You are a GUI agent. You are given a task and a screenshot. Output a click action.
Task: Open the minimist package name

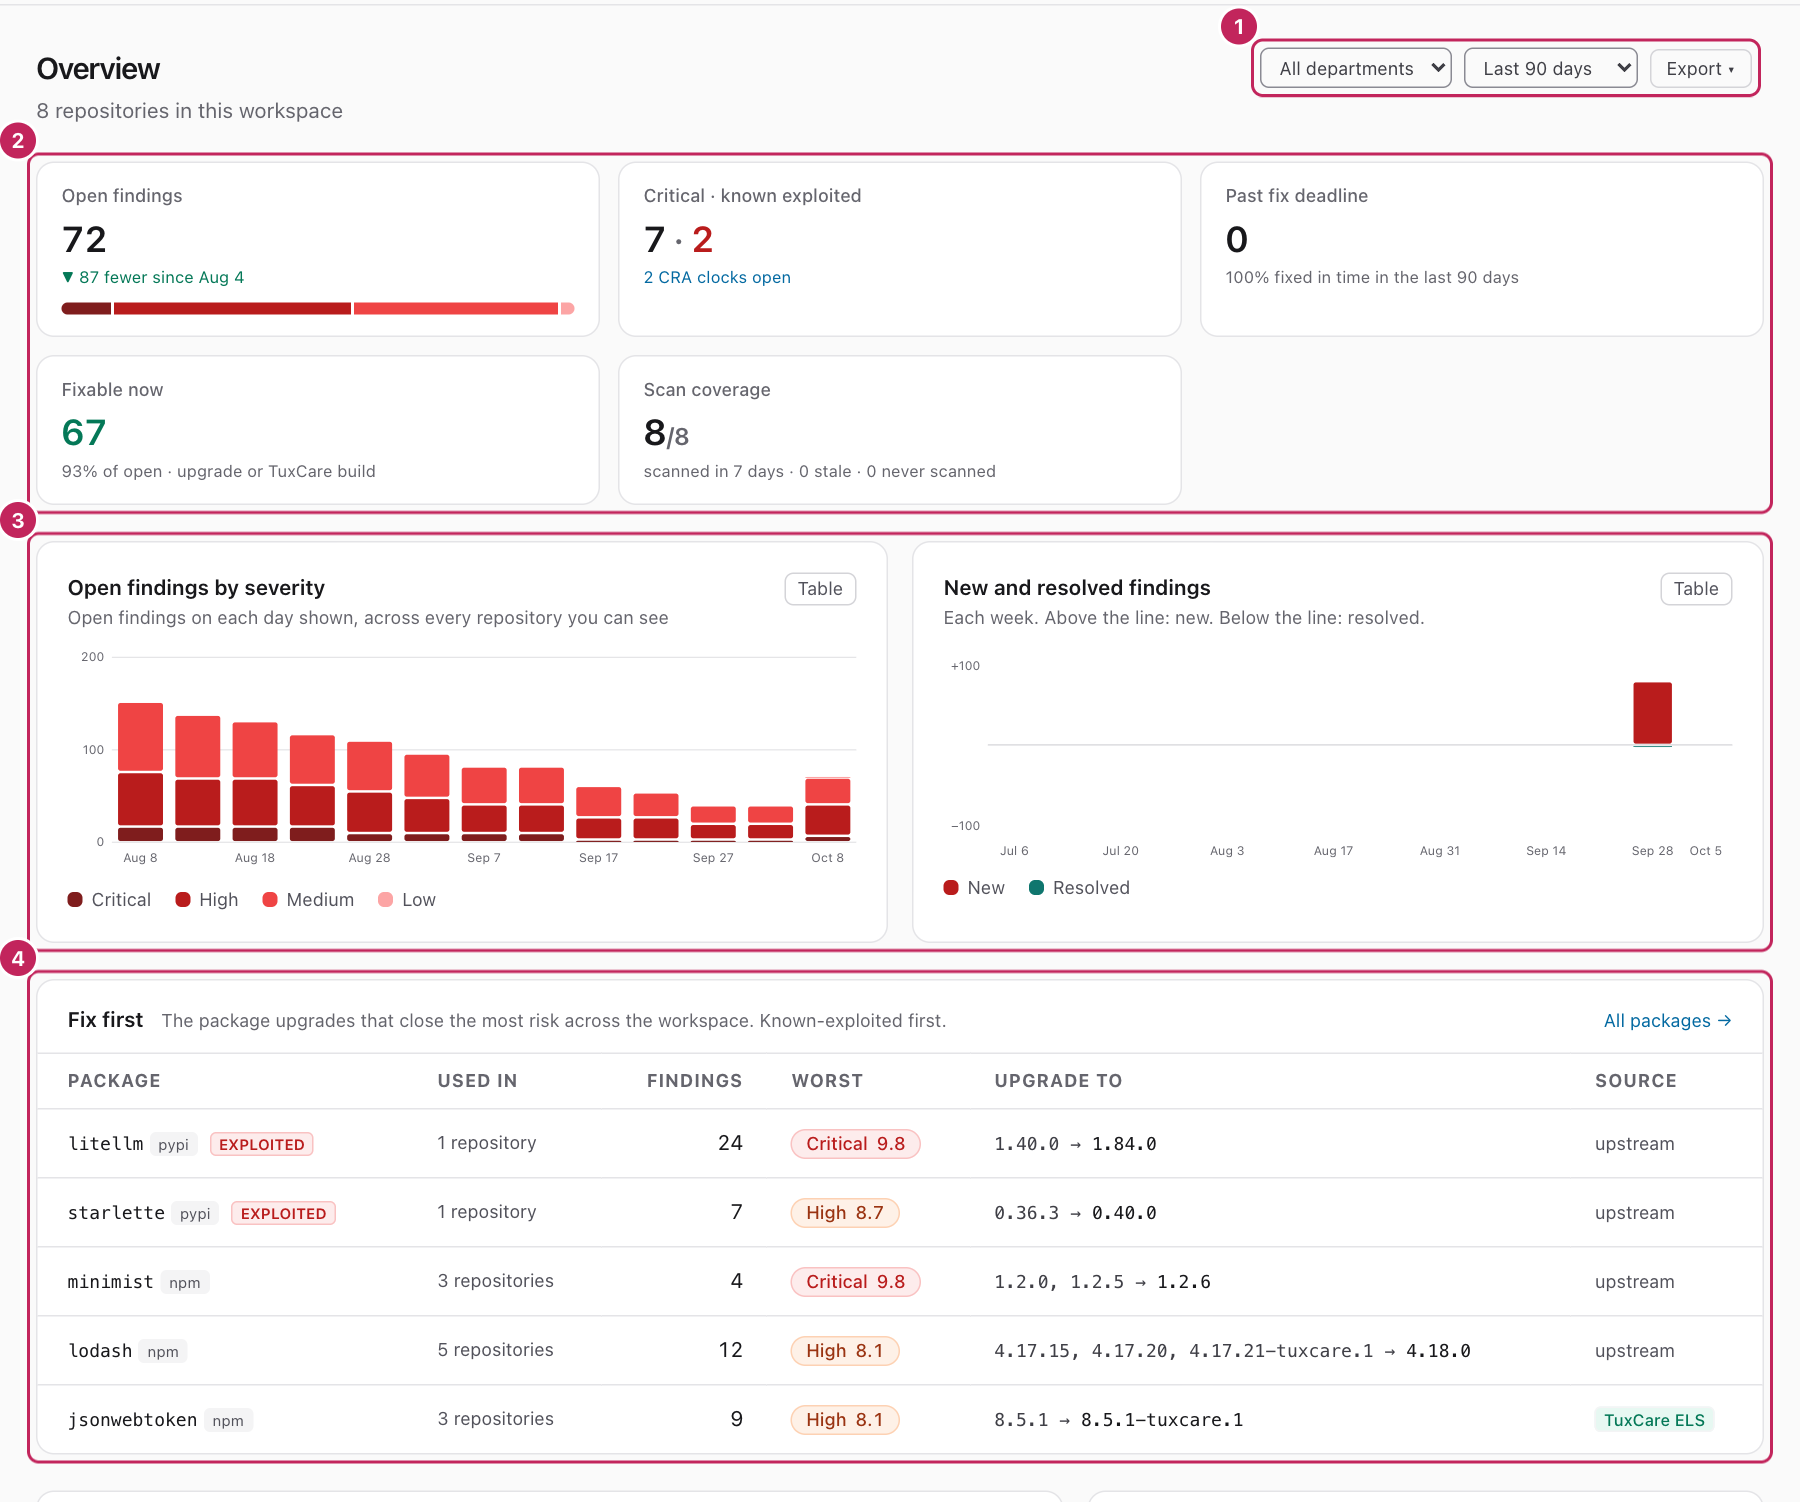[x=110, y=1281]
